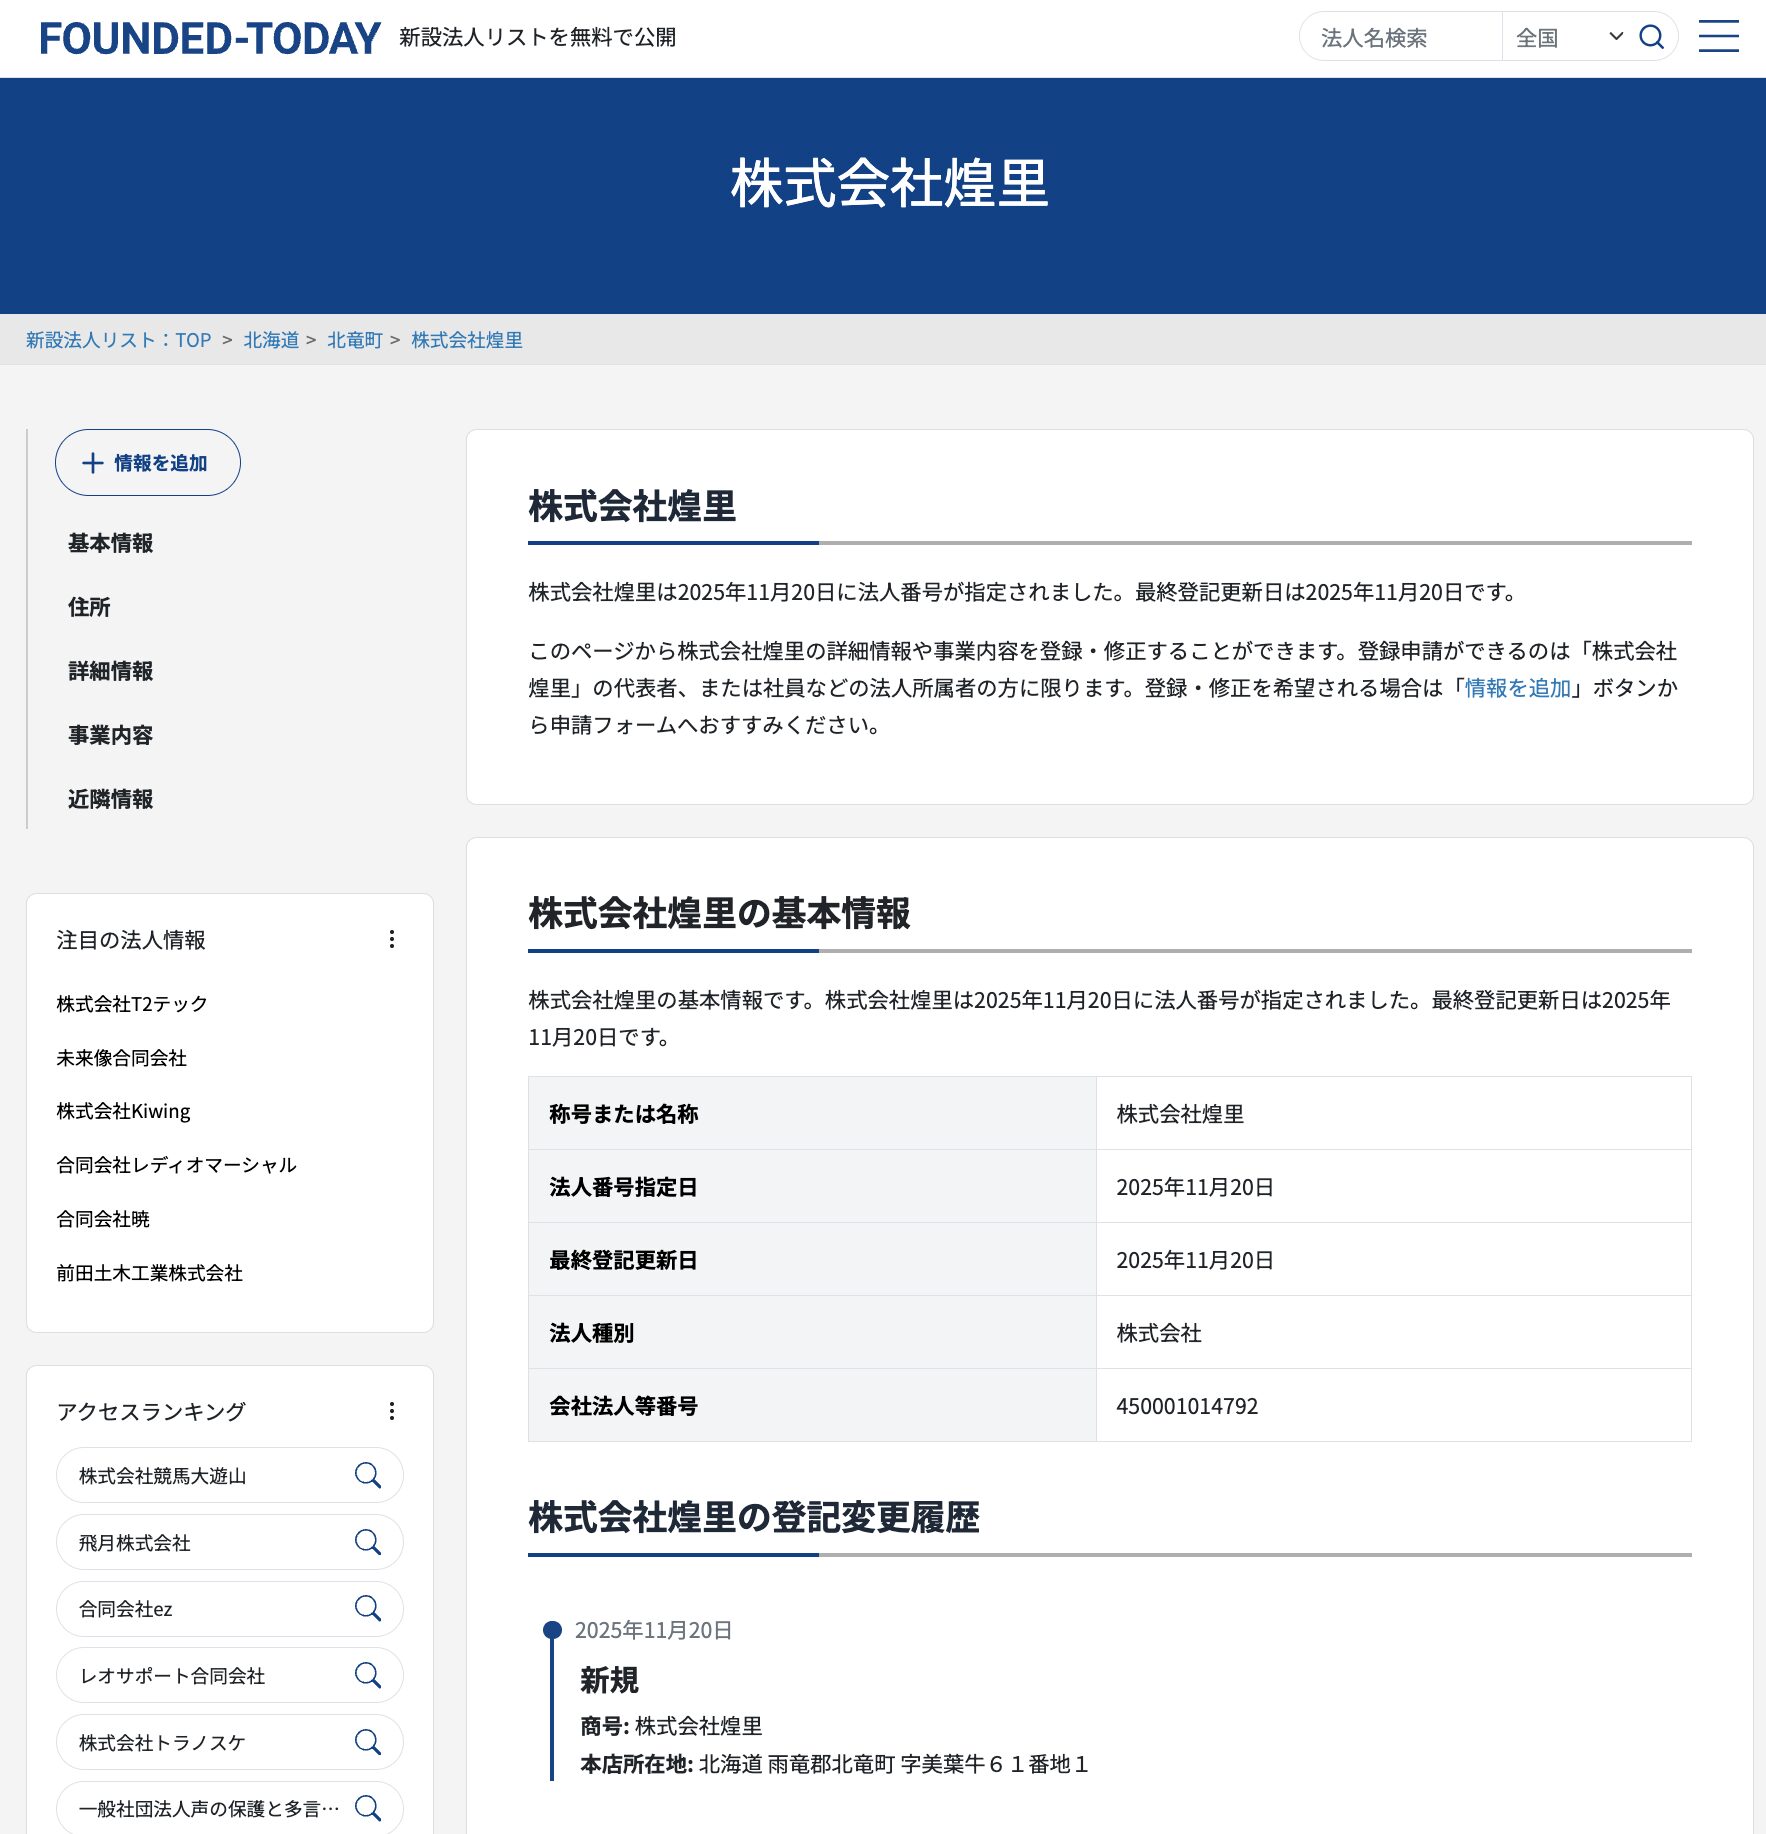Click the 情報を追加 button
Screen dimensions: 1766x1834
click(x=147, y=462)
